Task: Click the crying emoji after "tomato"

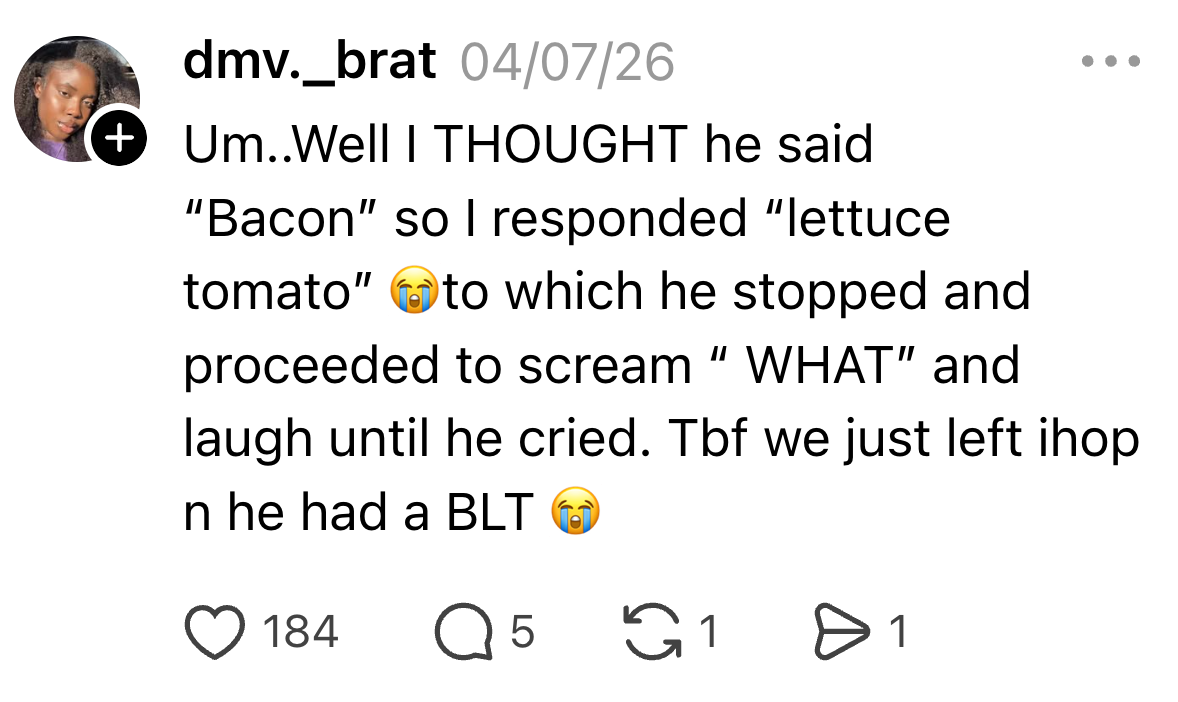Action: pyautogui.click(x=415, y=292)
